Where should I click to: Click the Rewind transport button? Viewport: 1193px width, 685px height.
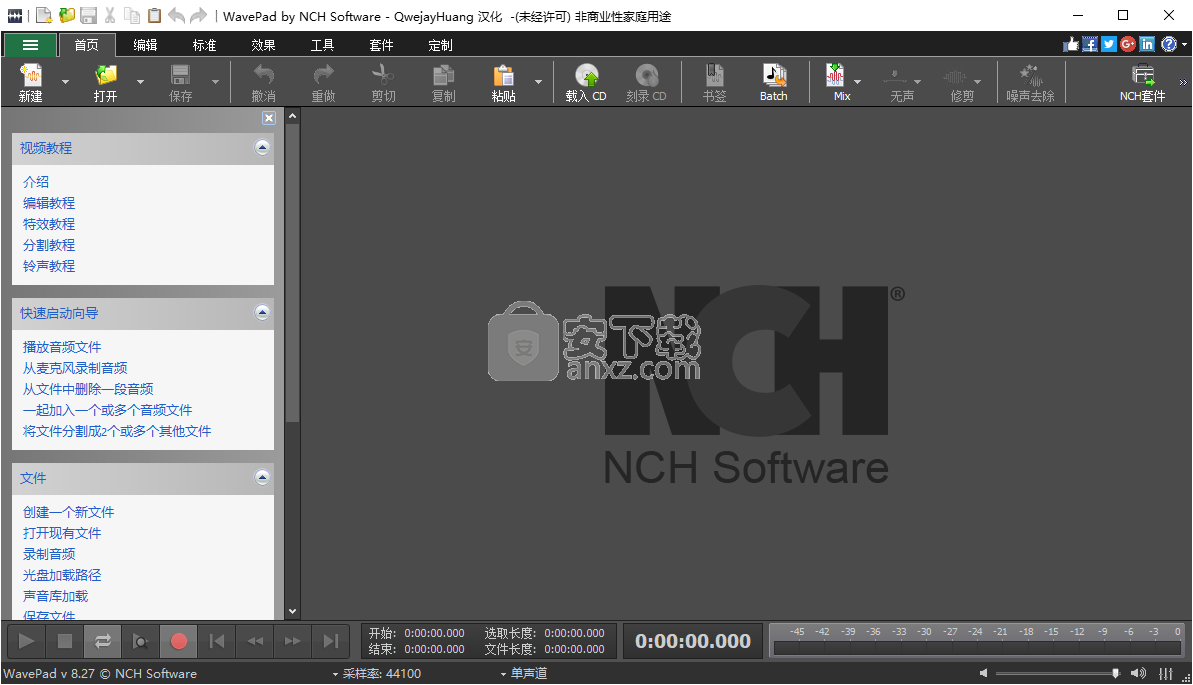click(255, 641)
